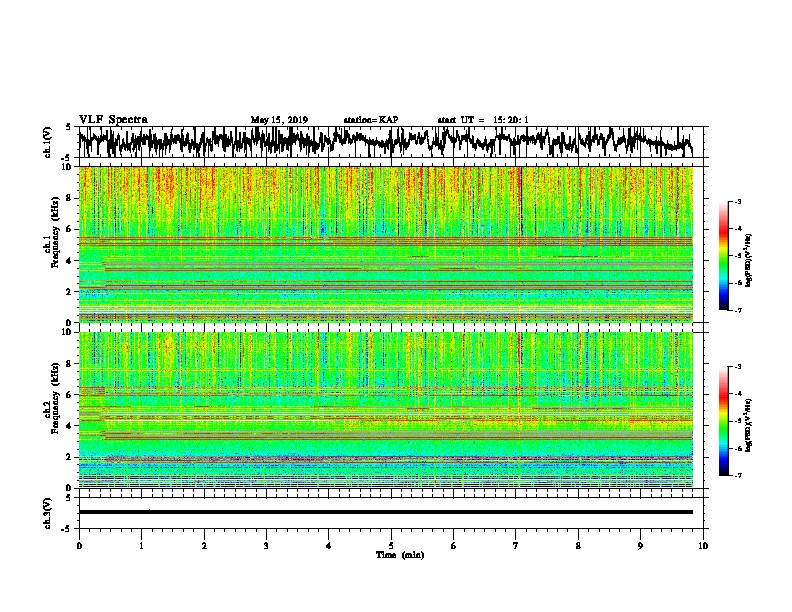
Task: Click time axis tick label "7"
Action: (x=516, y=546)
